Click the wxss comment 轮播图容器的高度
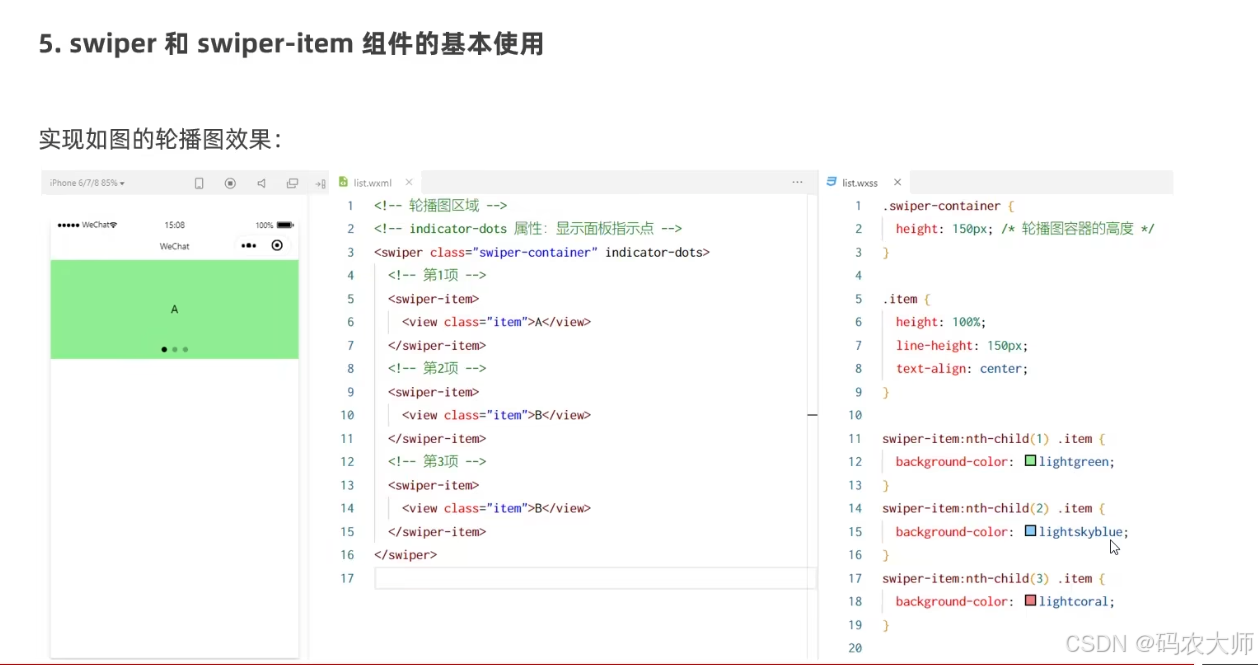Image resolution: width=1258 pixels, height=665 pixels. [1078, 229]
